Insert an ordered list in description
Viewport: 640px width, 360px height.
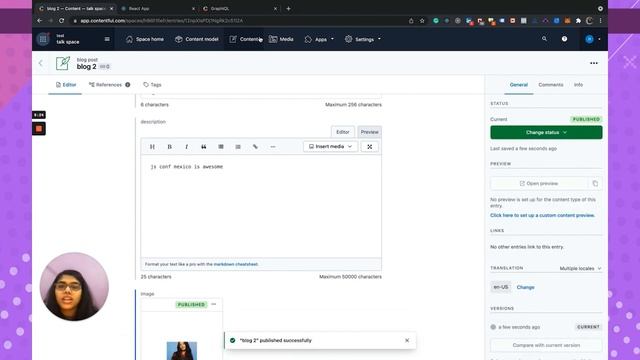coord(238,147)
